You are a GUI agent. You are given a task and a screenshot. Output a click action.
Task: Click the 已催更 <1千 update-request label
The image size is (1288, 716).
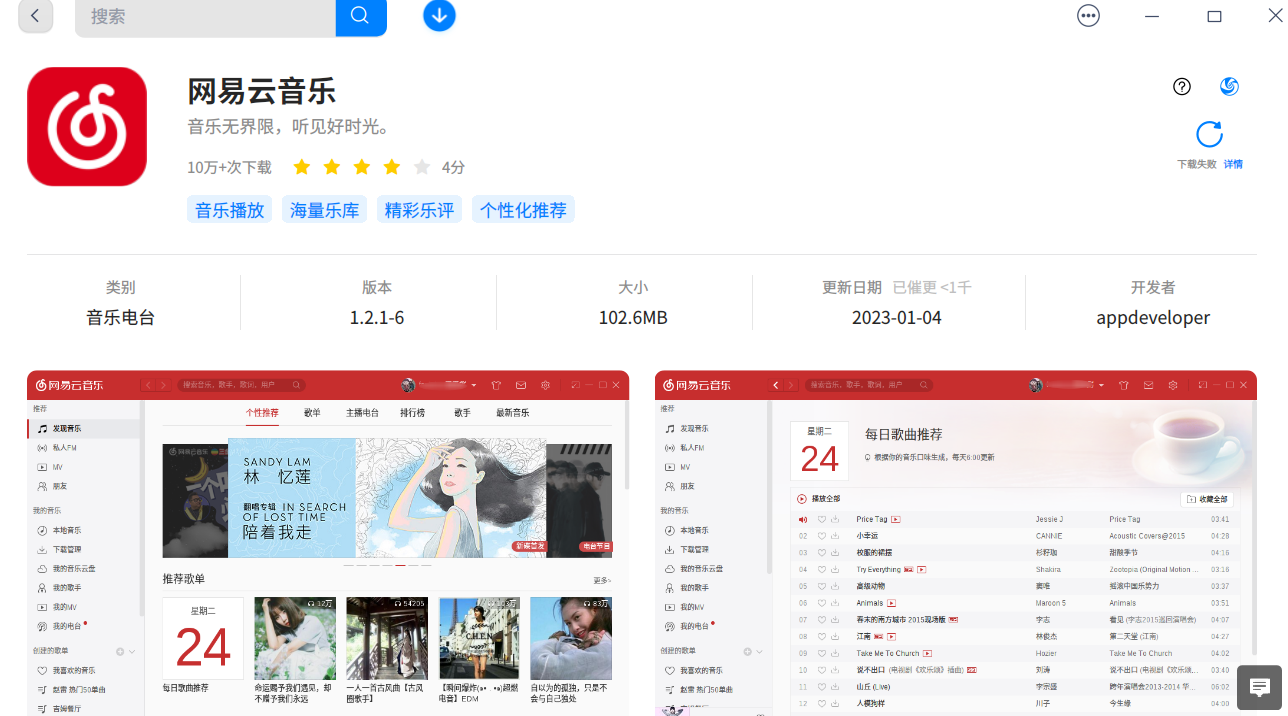(932, 287)
